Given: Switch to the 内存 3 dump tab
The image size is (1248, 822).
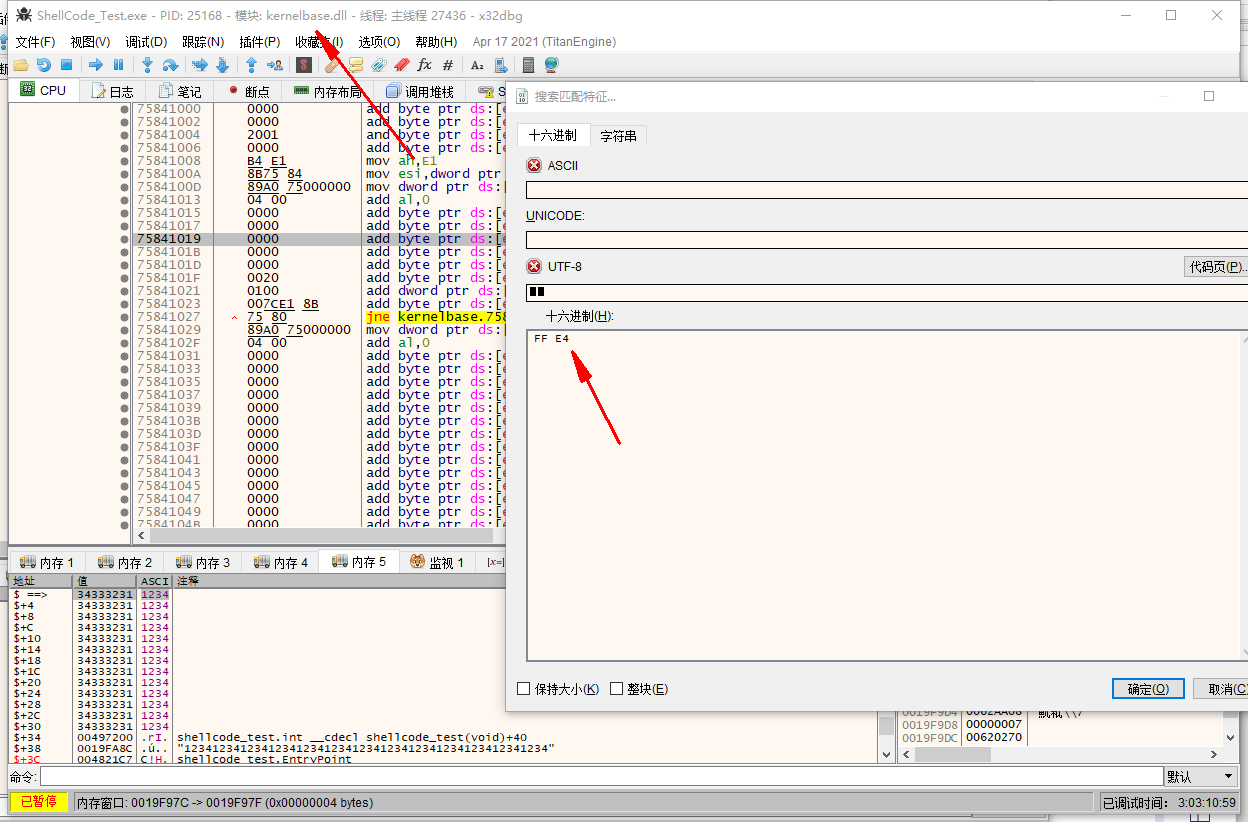Looking at the screenshot, I should [x=202, y=562].
